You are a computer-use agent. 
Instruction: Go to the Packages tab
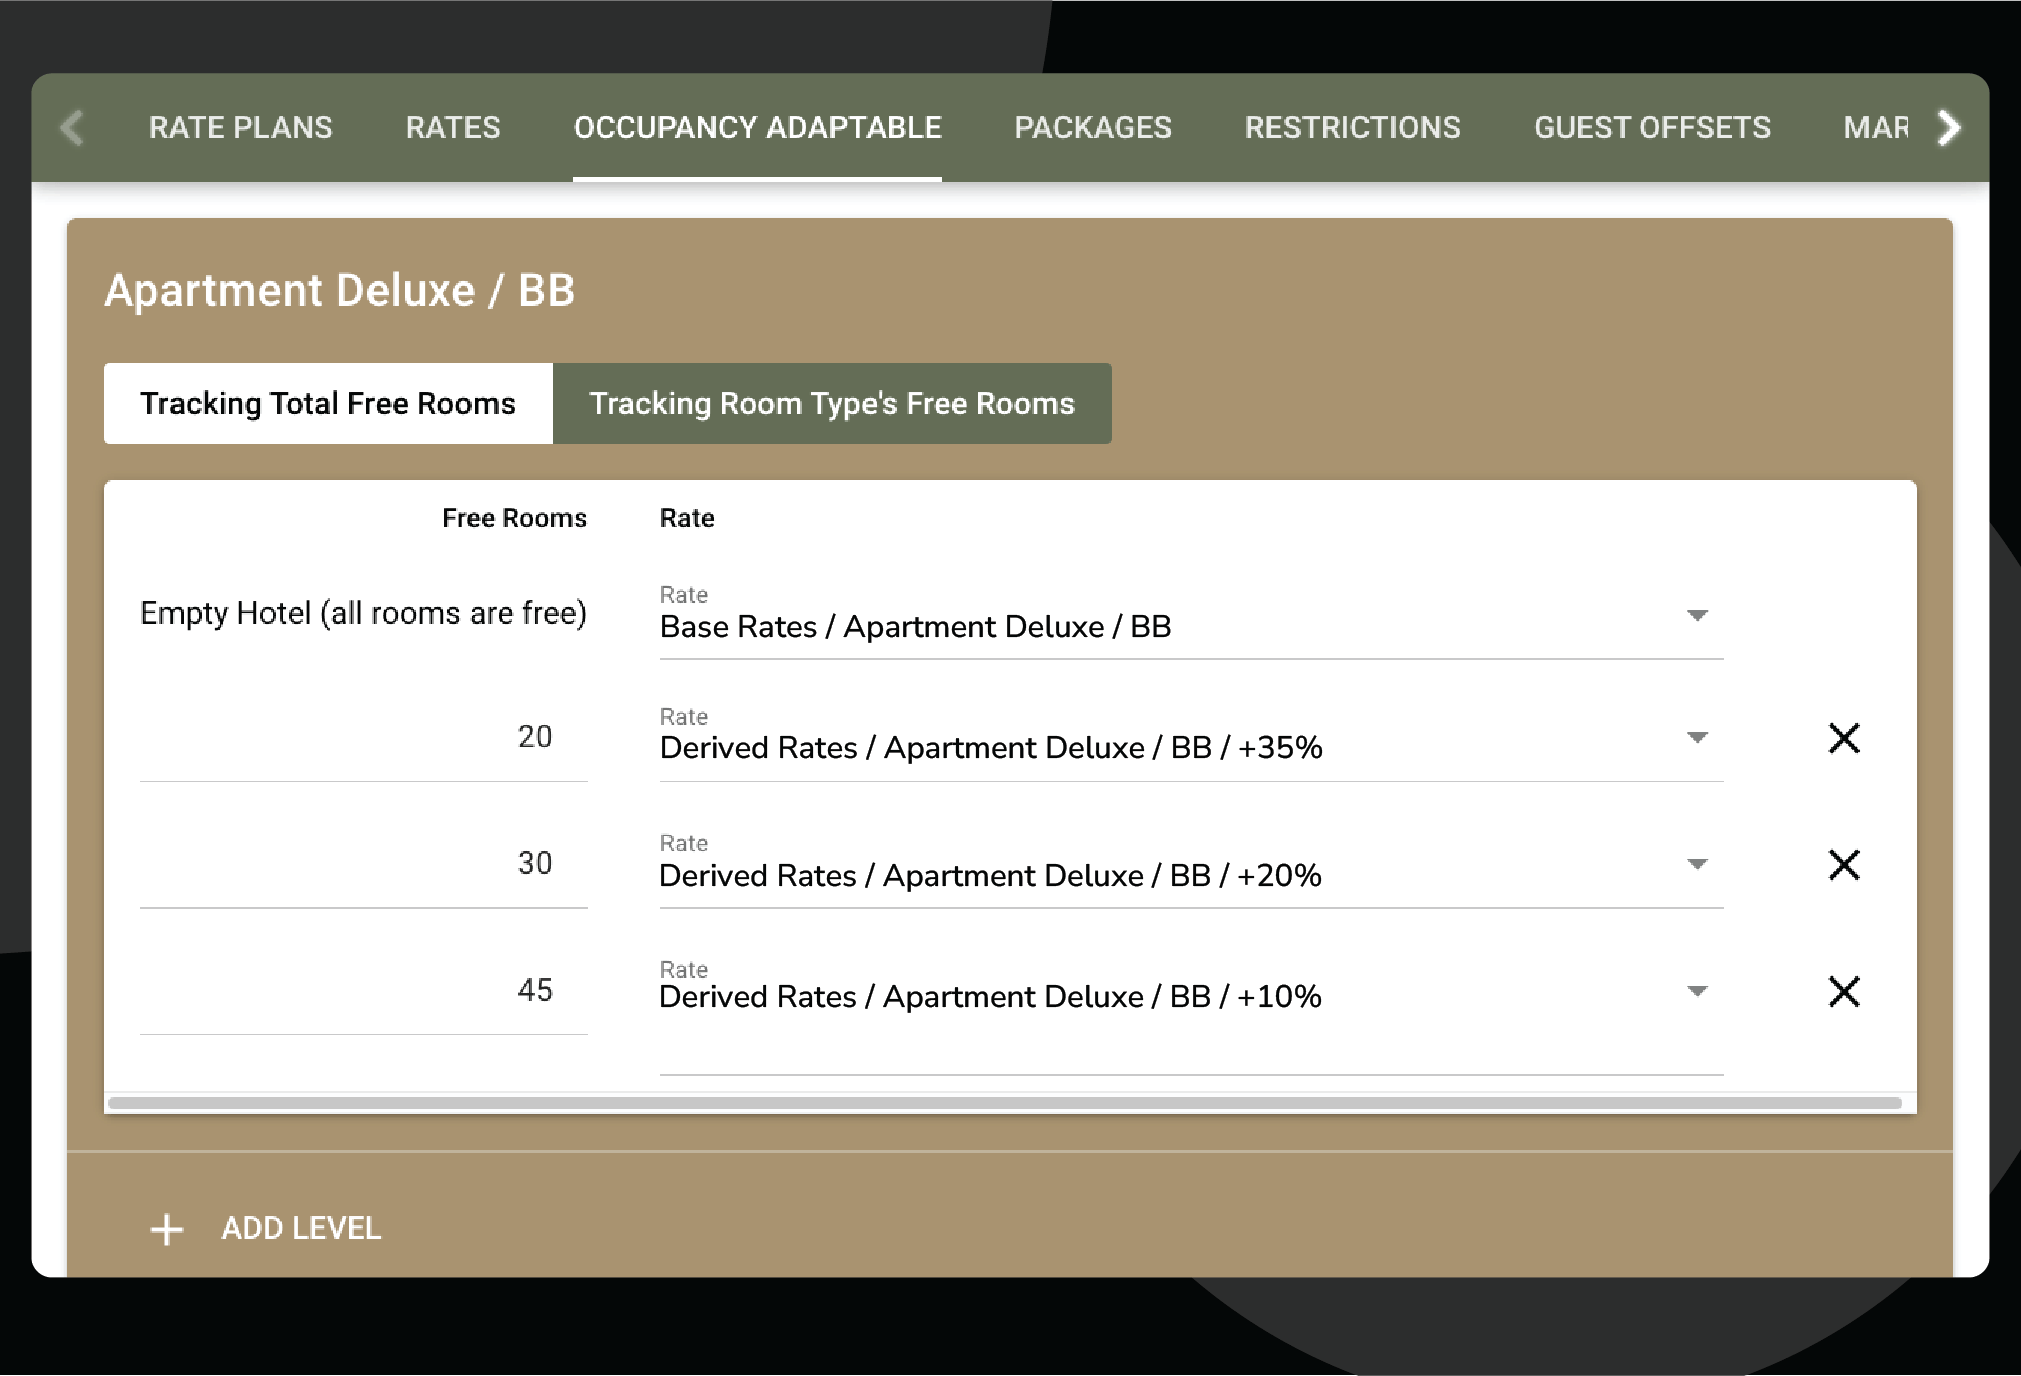1092,128
